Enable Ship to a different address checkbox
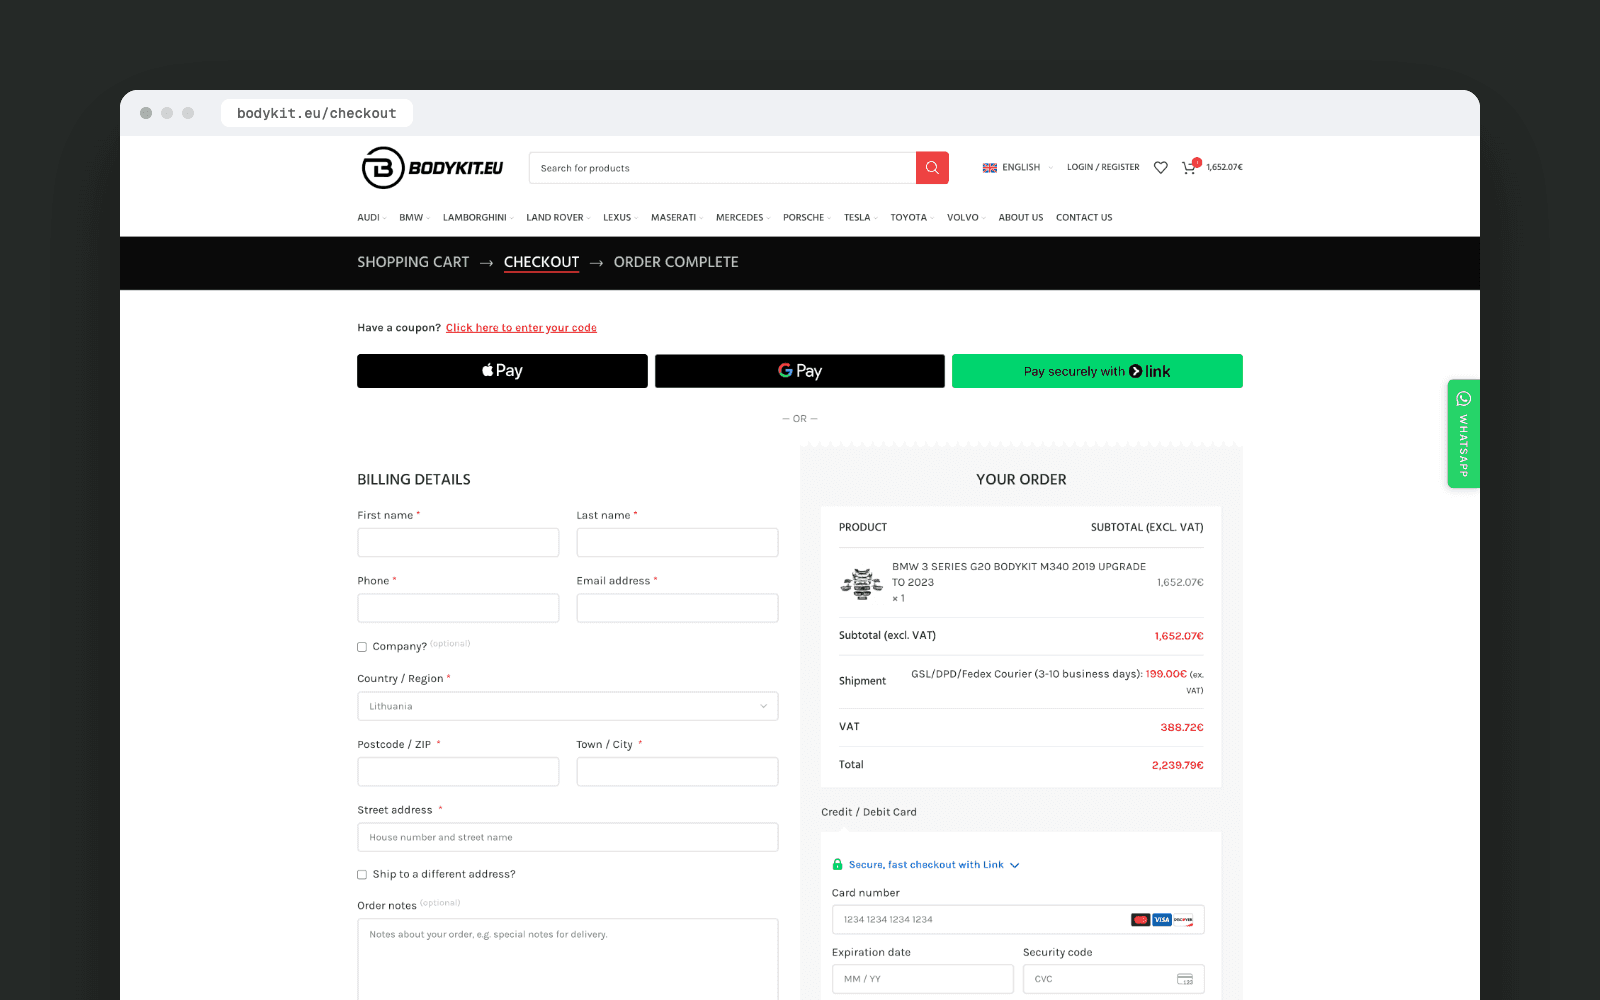This screenshot has height=1000, width=1600. point(362,875)
